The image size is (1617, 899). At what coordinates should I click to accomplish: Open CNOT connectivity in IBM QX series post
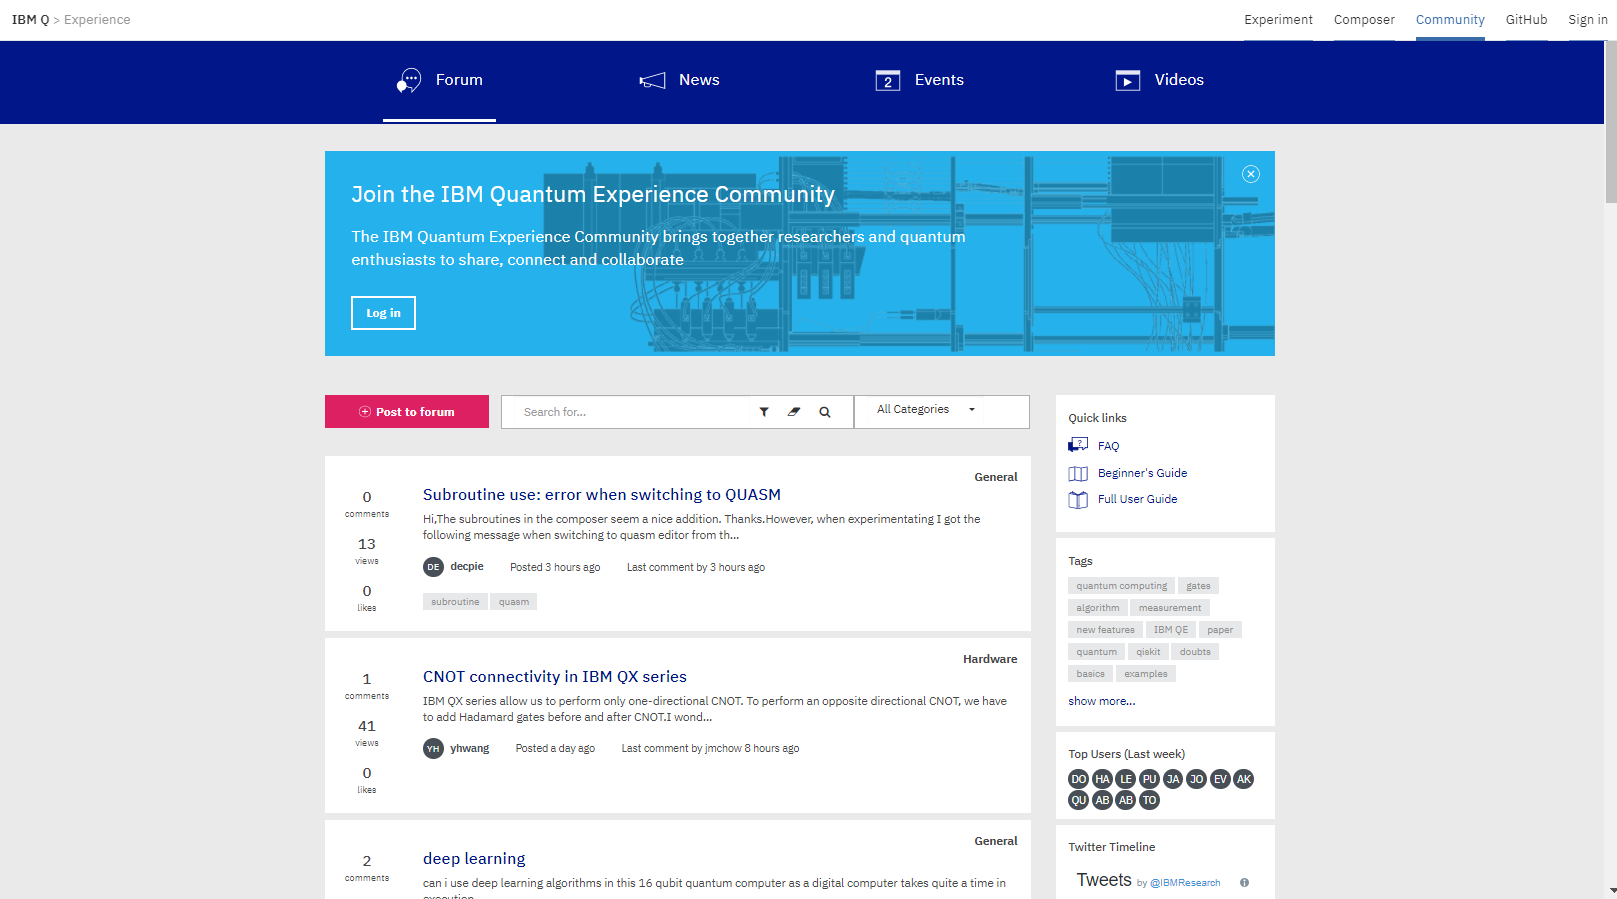pyautogui.click(x=555, y=677)
